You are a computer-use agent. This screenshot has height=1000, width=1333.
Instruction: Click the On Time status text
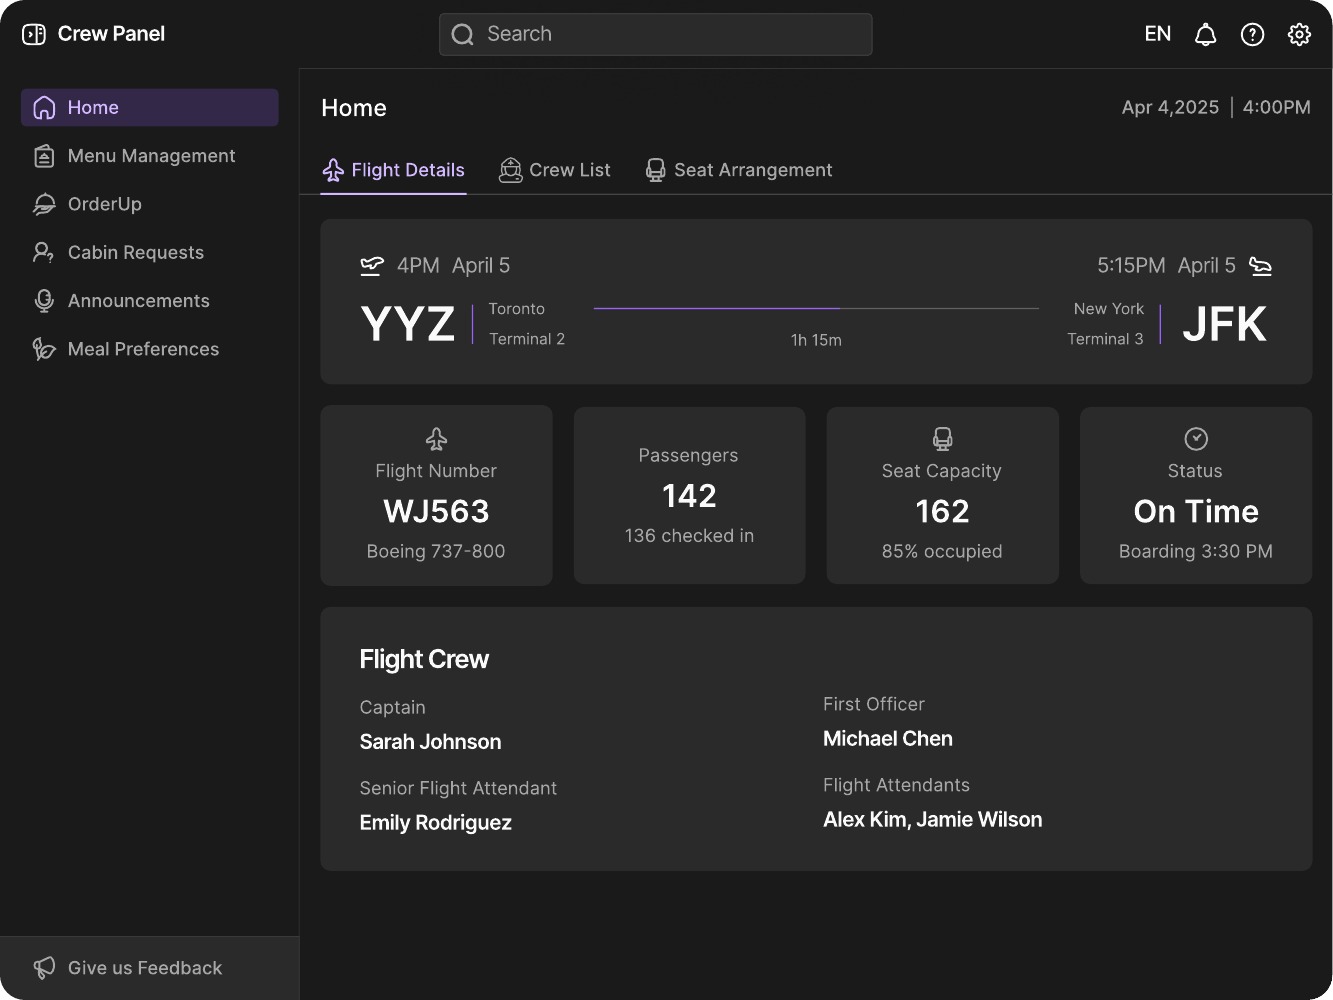point(1196,512)
